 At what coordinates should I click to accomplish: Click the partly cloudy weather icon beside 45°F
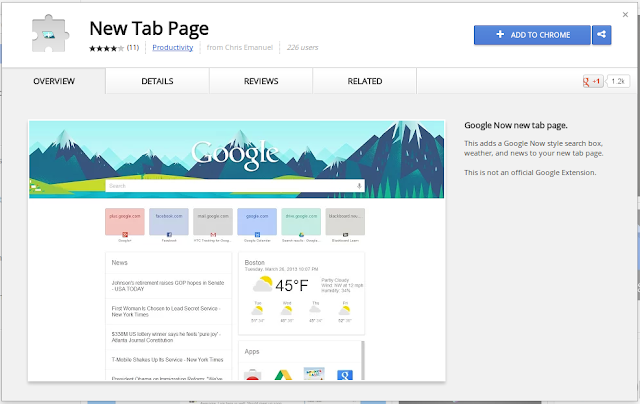(262, 284)
